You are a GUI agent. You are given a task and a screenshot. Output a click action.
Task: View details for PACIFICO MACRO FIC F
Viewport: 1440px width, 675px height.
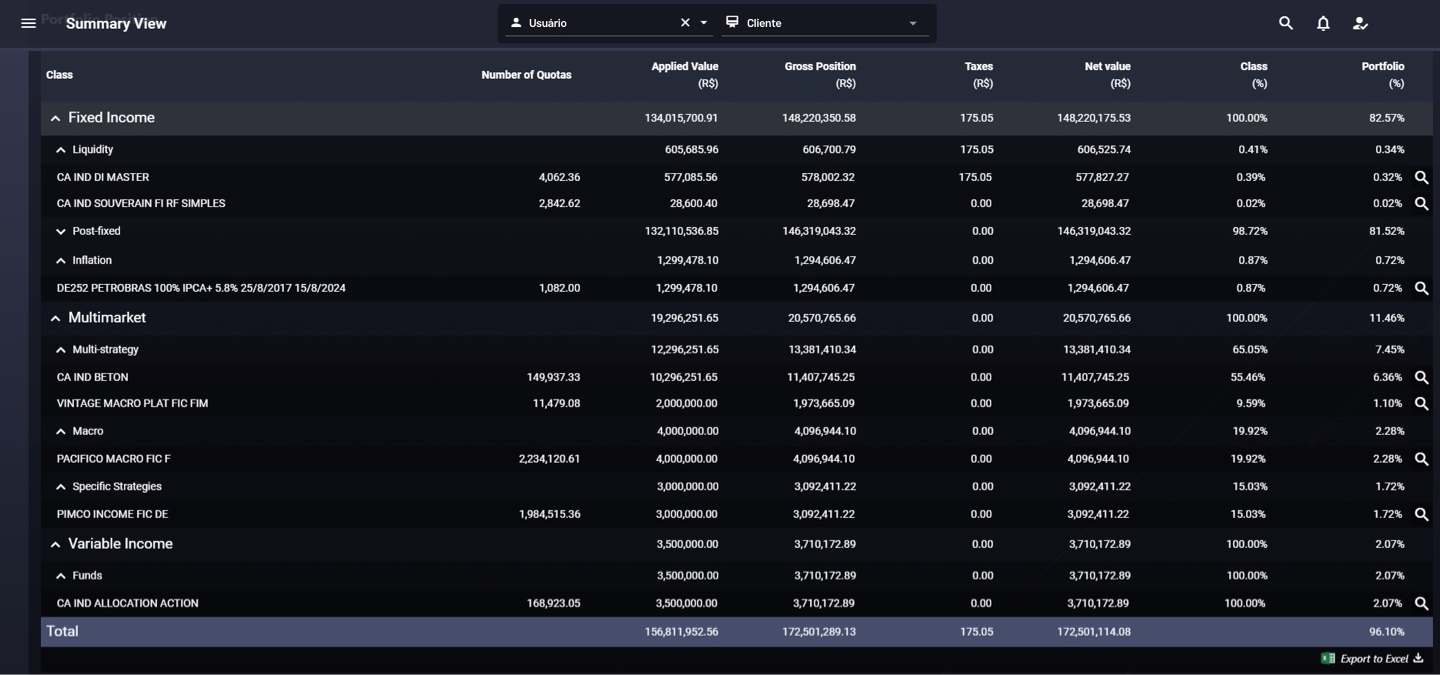[x=1421, y=459]
